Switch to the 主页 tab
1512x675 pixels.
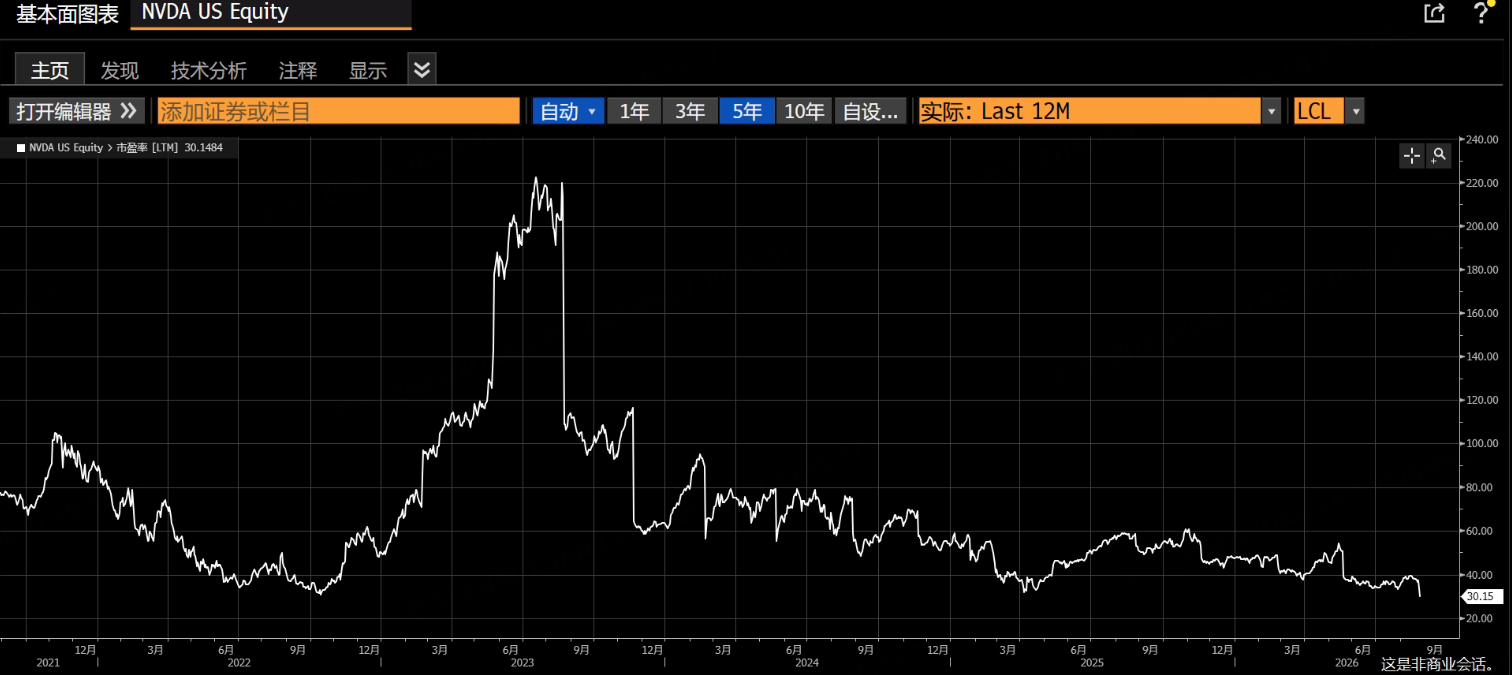50,70
